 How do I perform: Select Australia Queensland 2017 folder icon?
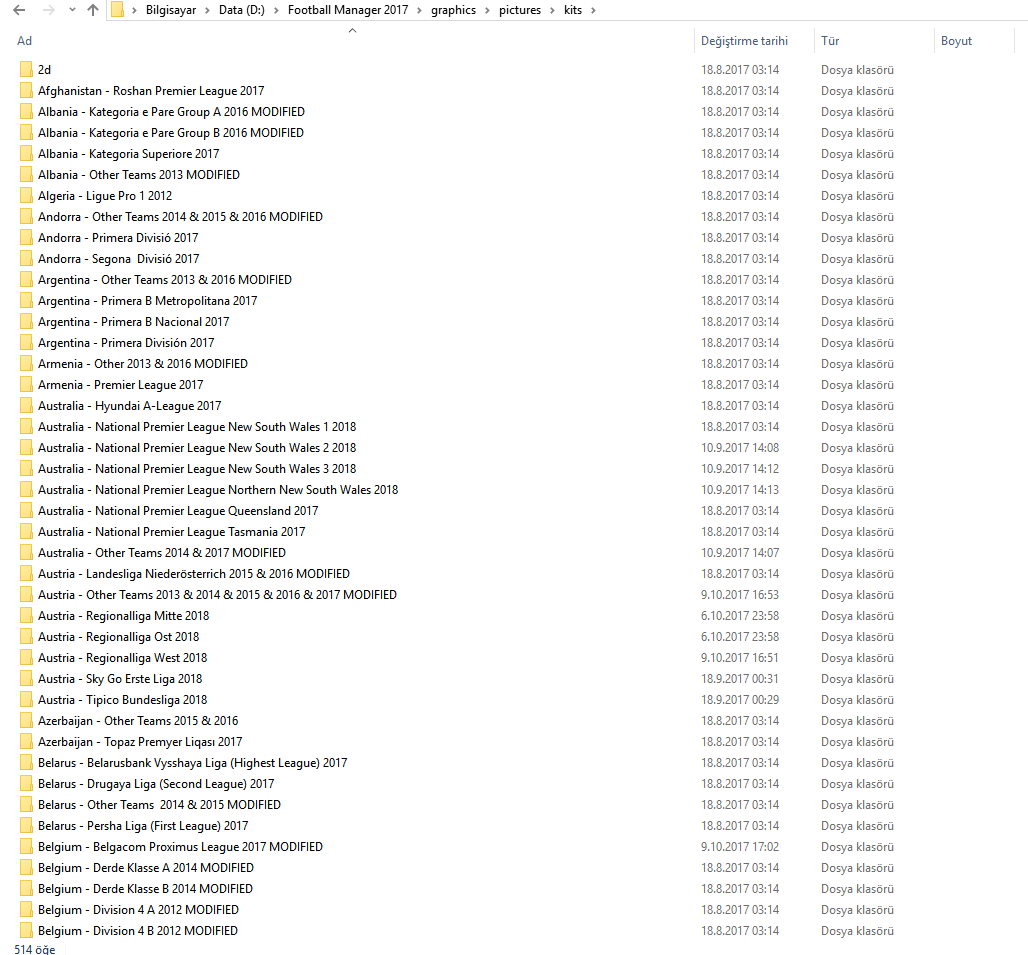pyautogui.click(x=26, y=511)
